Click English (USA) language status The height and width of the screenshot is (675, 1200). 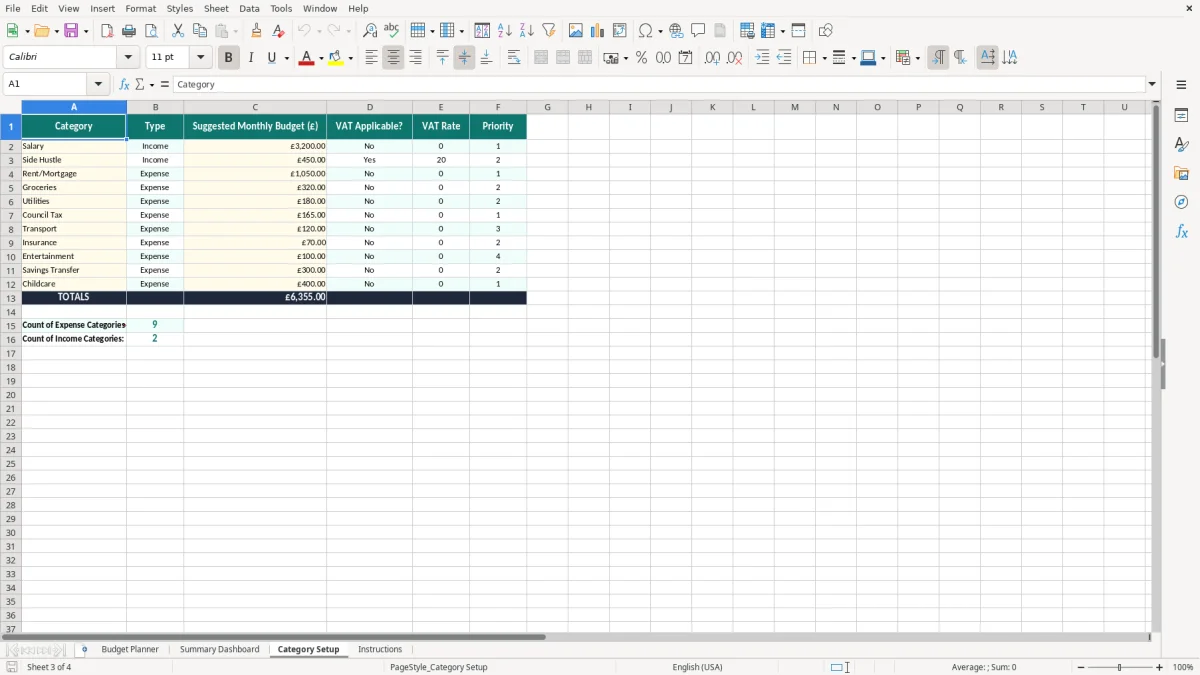pos(697,667)
